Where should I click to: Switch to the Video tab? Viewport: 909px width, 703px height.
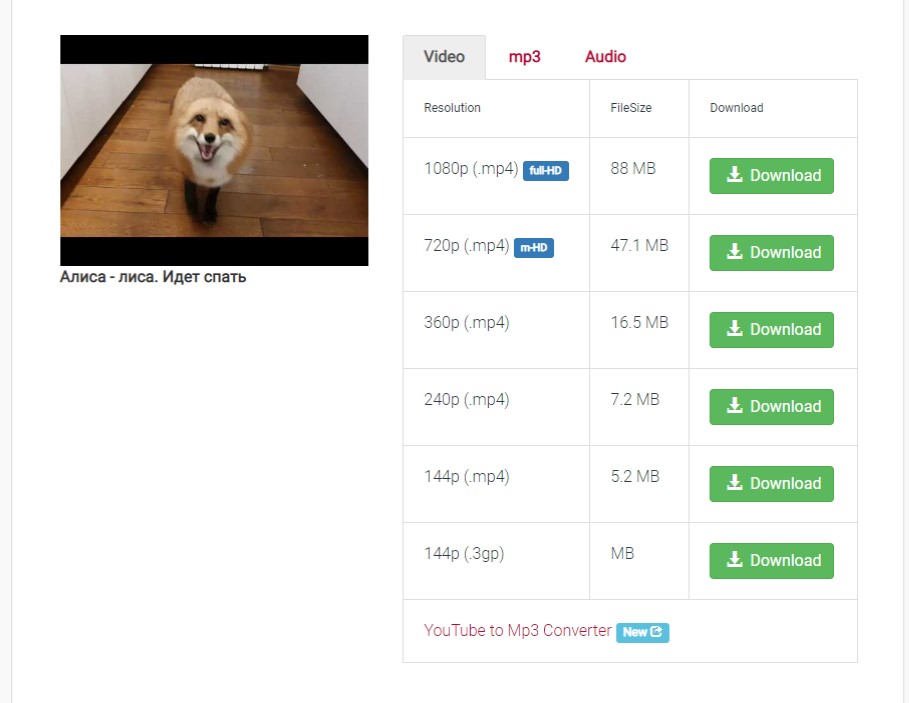coord(444,57)
